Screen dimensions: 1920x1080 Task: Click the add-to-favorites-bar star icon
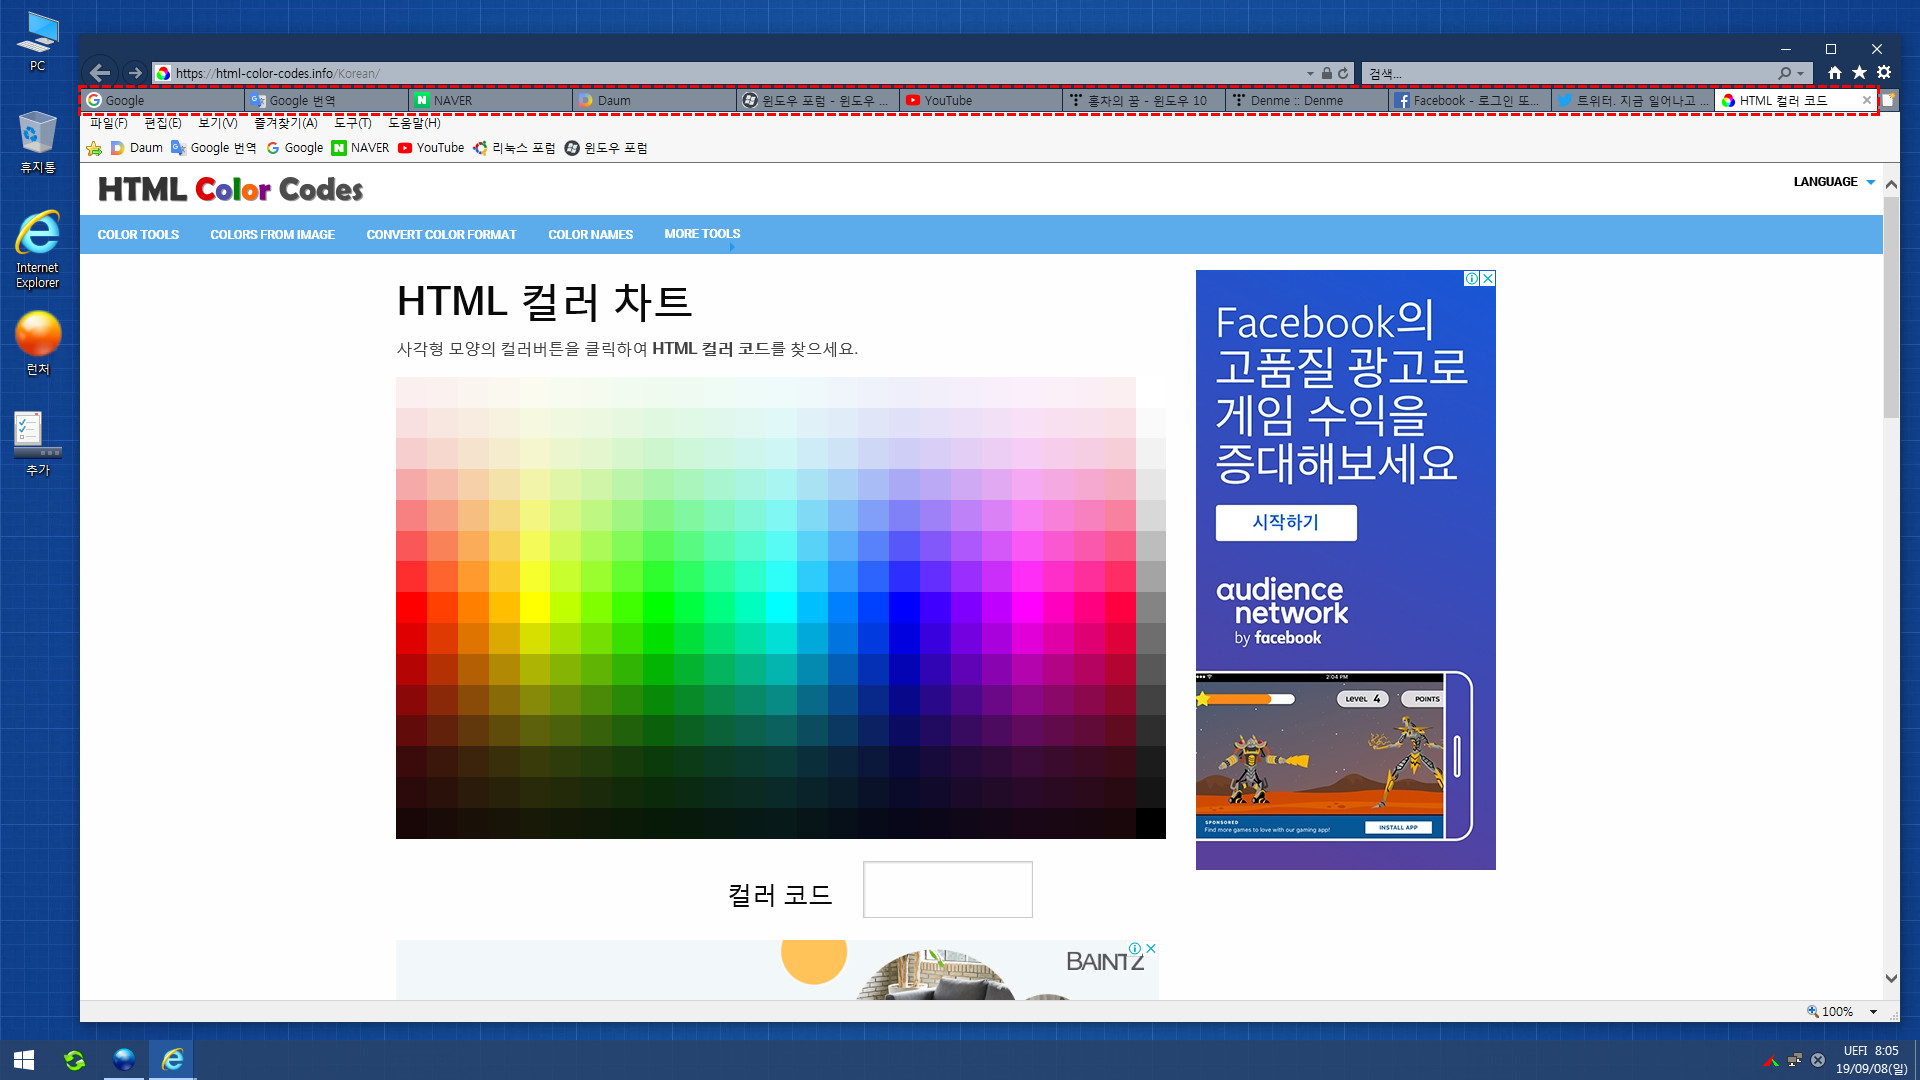coord(94,148)
